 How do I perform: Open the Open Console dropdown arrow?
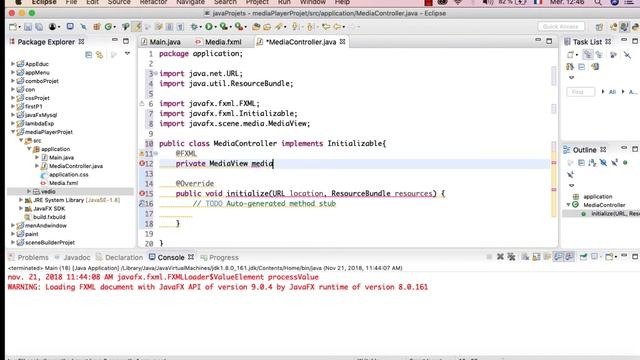(616, 257)
